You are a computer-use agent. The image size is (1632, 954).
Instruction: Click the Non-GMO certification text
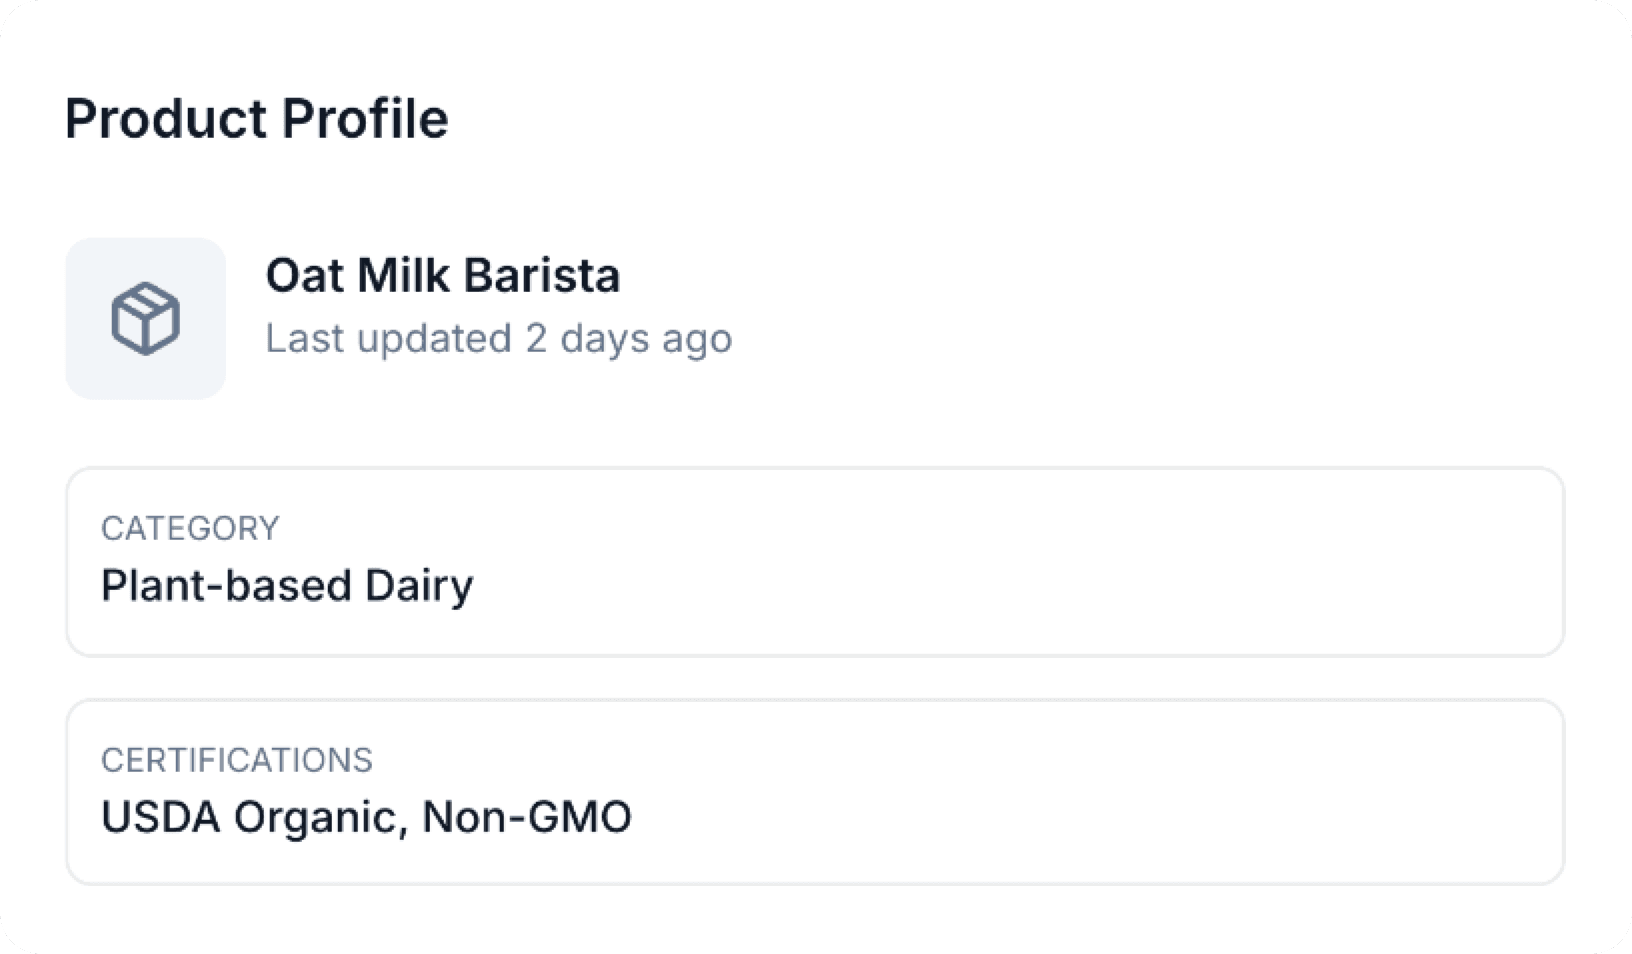(x=527, y=817)
